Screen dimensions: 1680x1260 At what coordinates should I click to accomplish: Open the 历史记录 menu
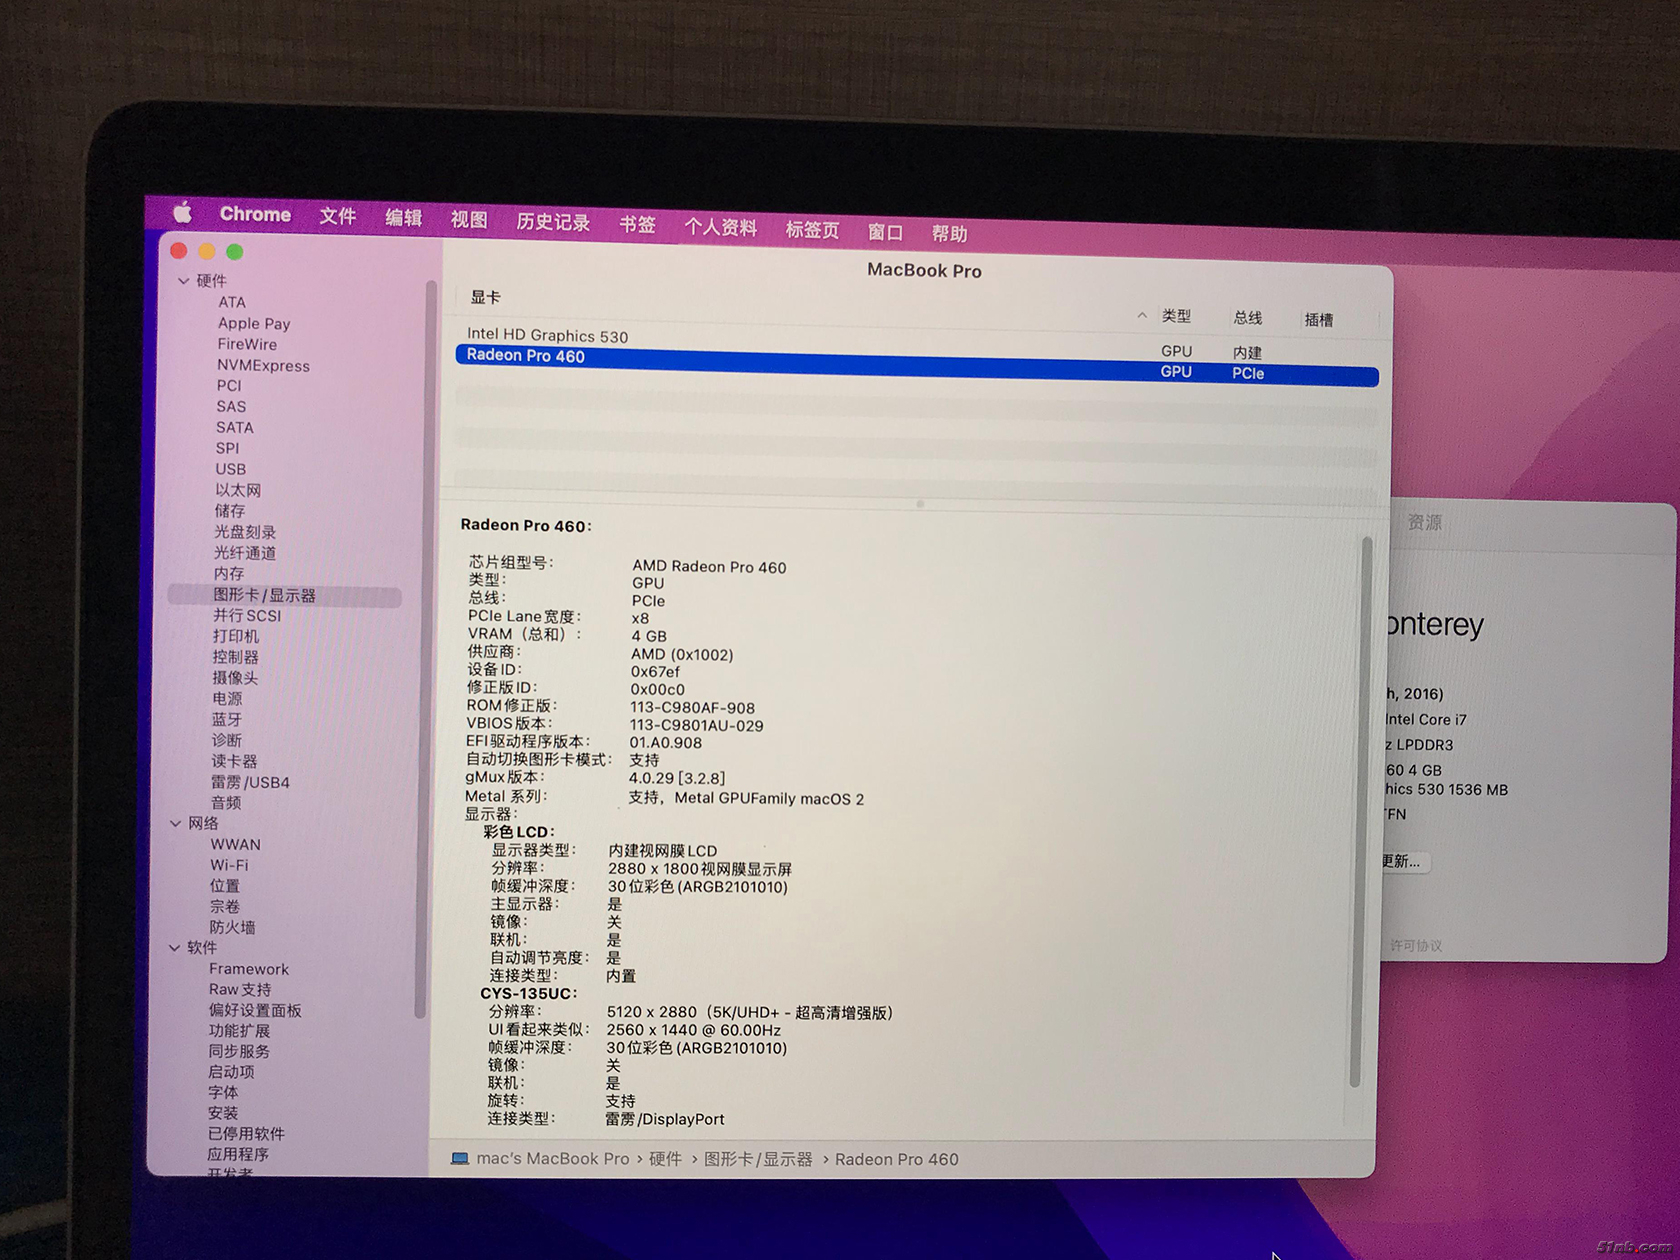pos(553,222)
